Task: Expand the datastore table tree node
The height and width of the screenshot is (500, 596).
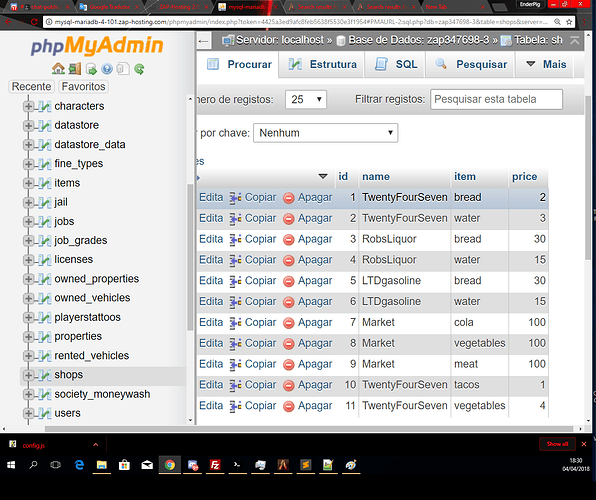Action: 28,125
